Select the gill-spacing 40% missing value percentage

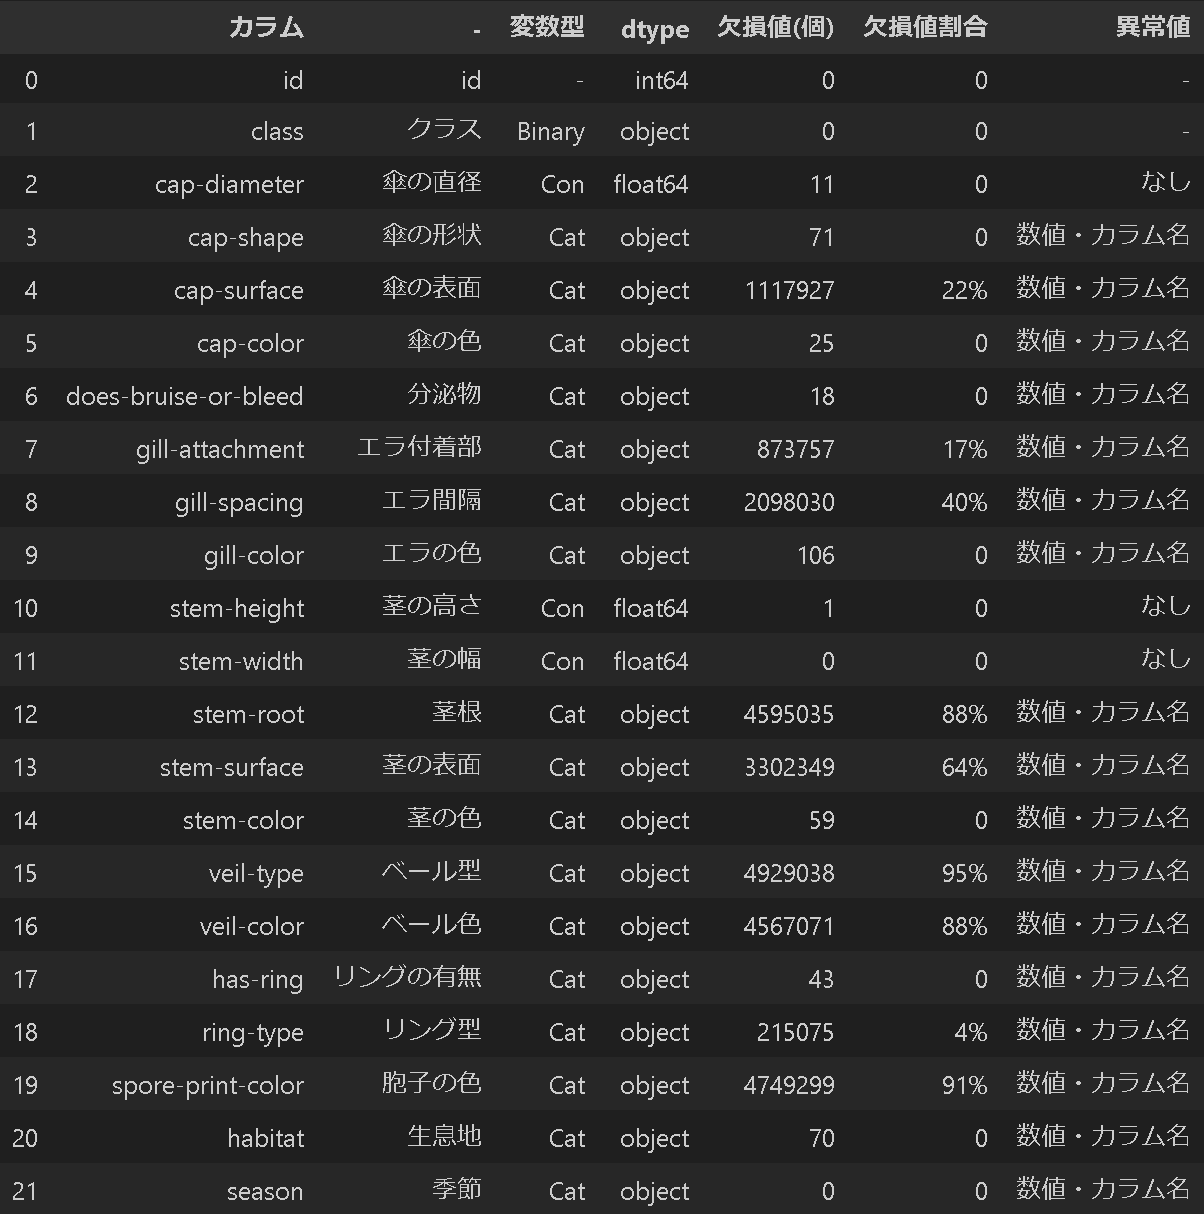[965, 502]
